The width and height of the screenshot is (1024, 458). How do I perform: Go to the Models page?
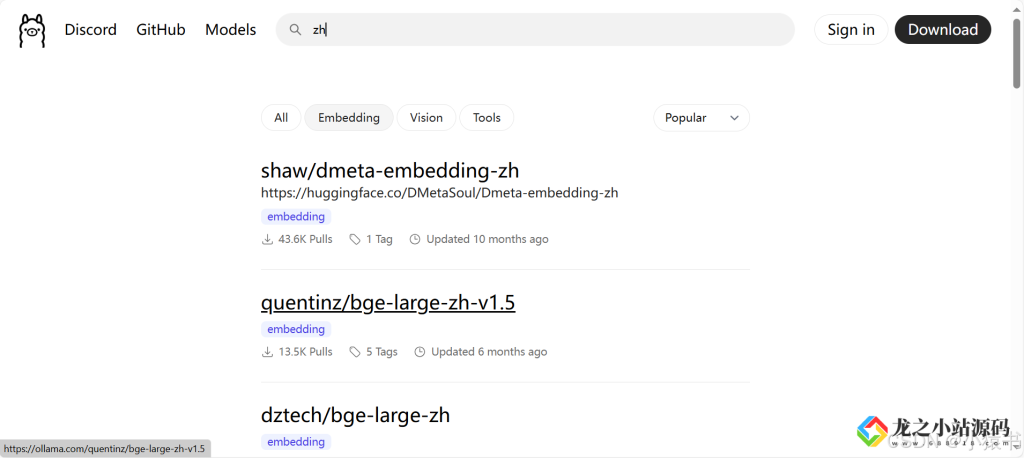tap(231, 29)
